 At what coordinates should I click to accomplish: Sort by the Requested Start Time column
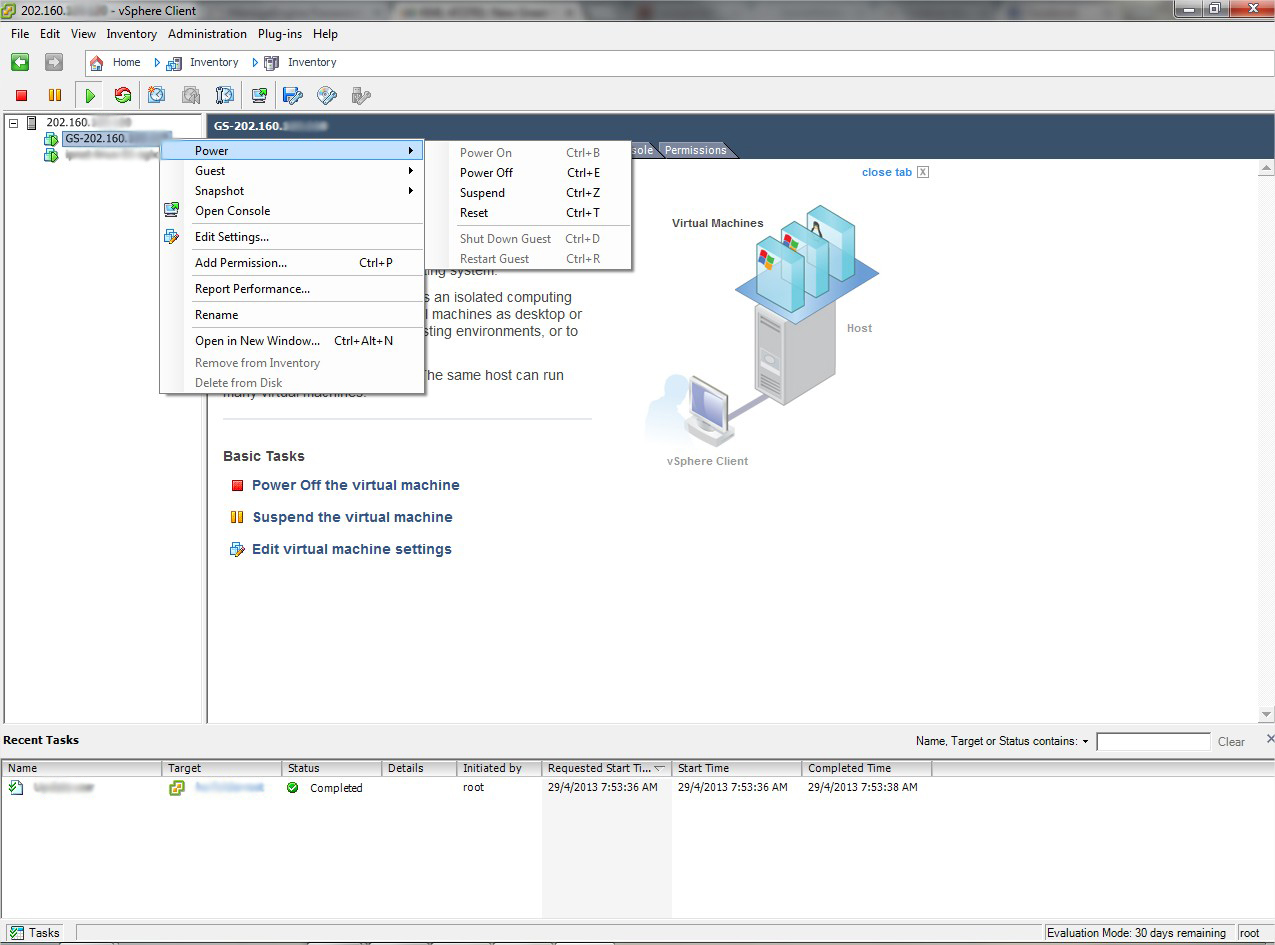607,768
